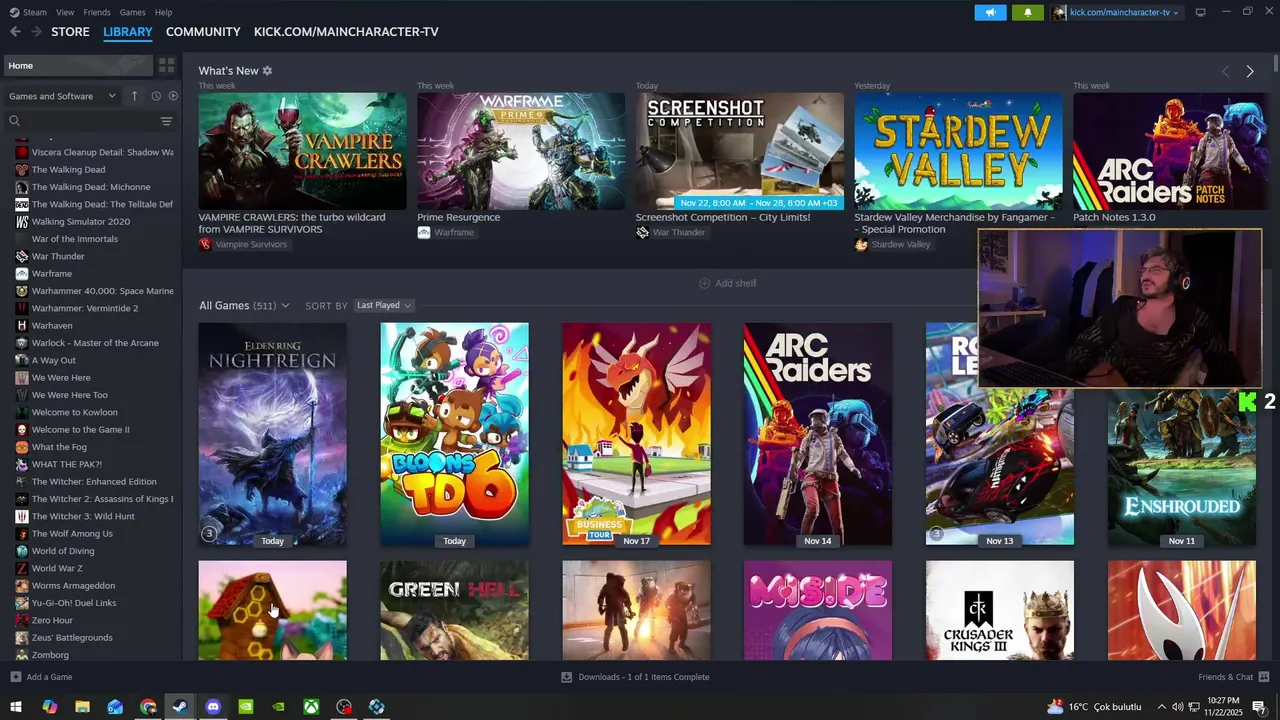The image size is (1280, 720).
Task: Open Discord from the Windows taskbar
Action: click(x=213, y=707)
